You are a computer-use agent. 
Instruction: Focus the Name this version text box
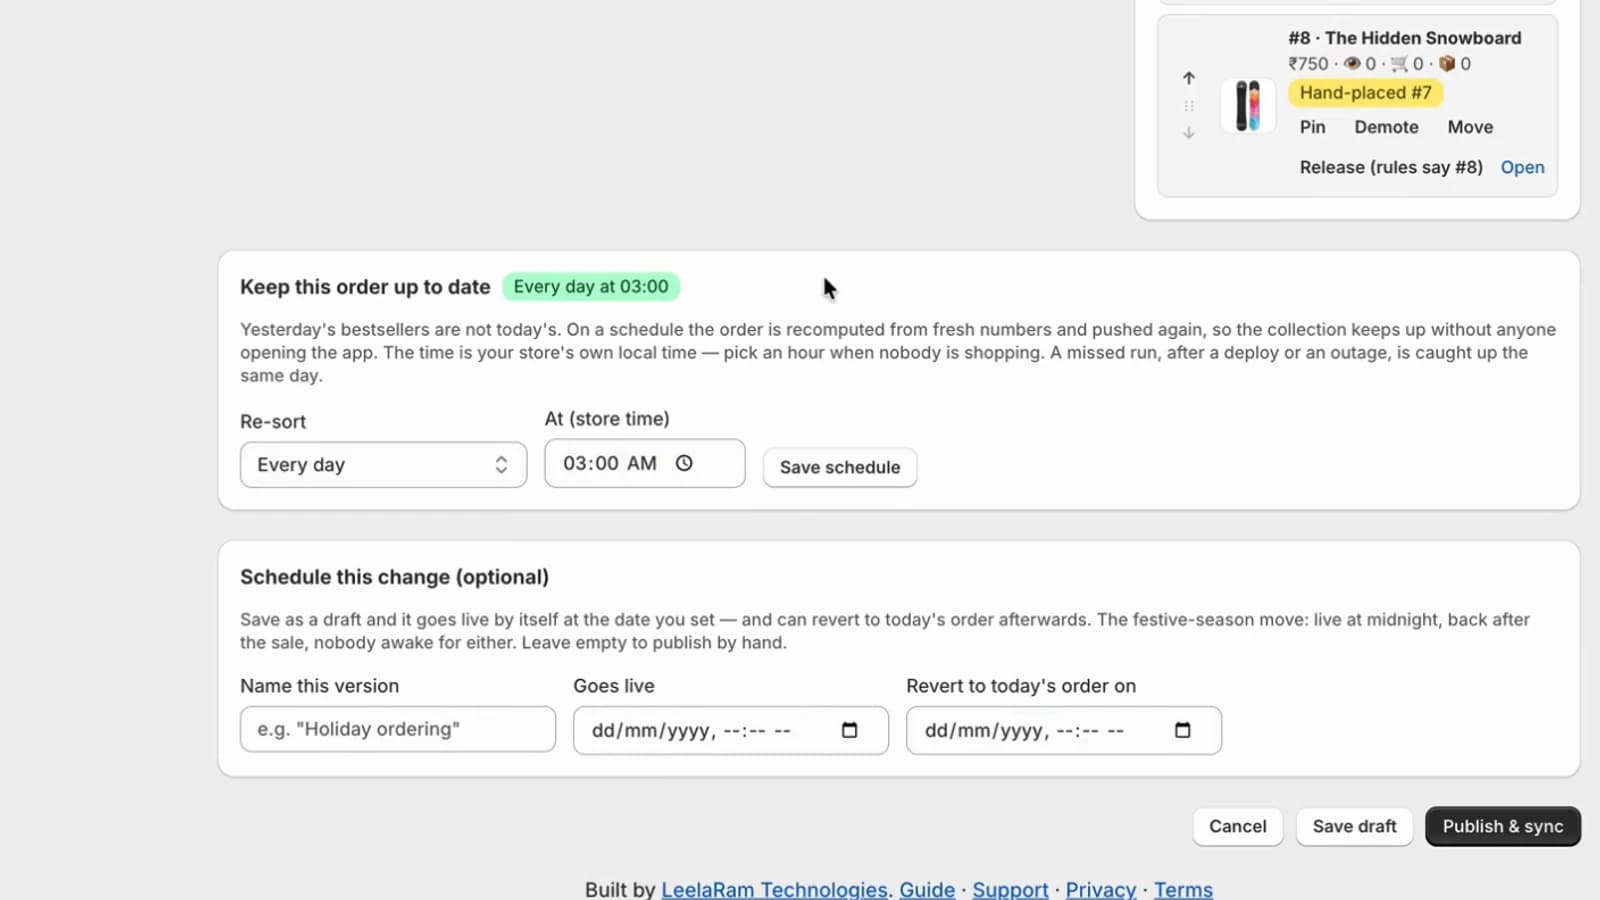pos(398,729)
